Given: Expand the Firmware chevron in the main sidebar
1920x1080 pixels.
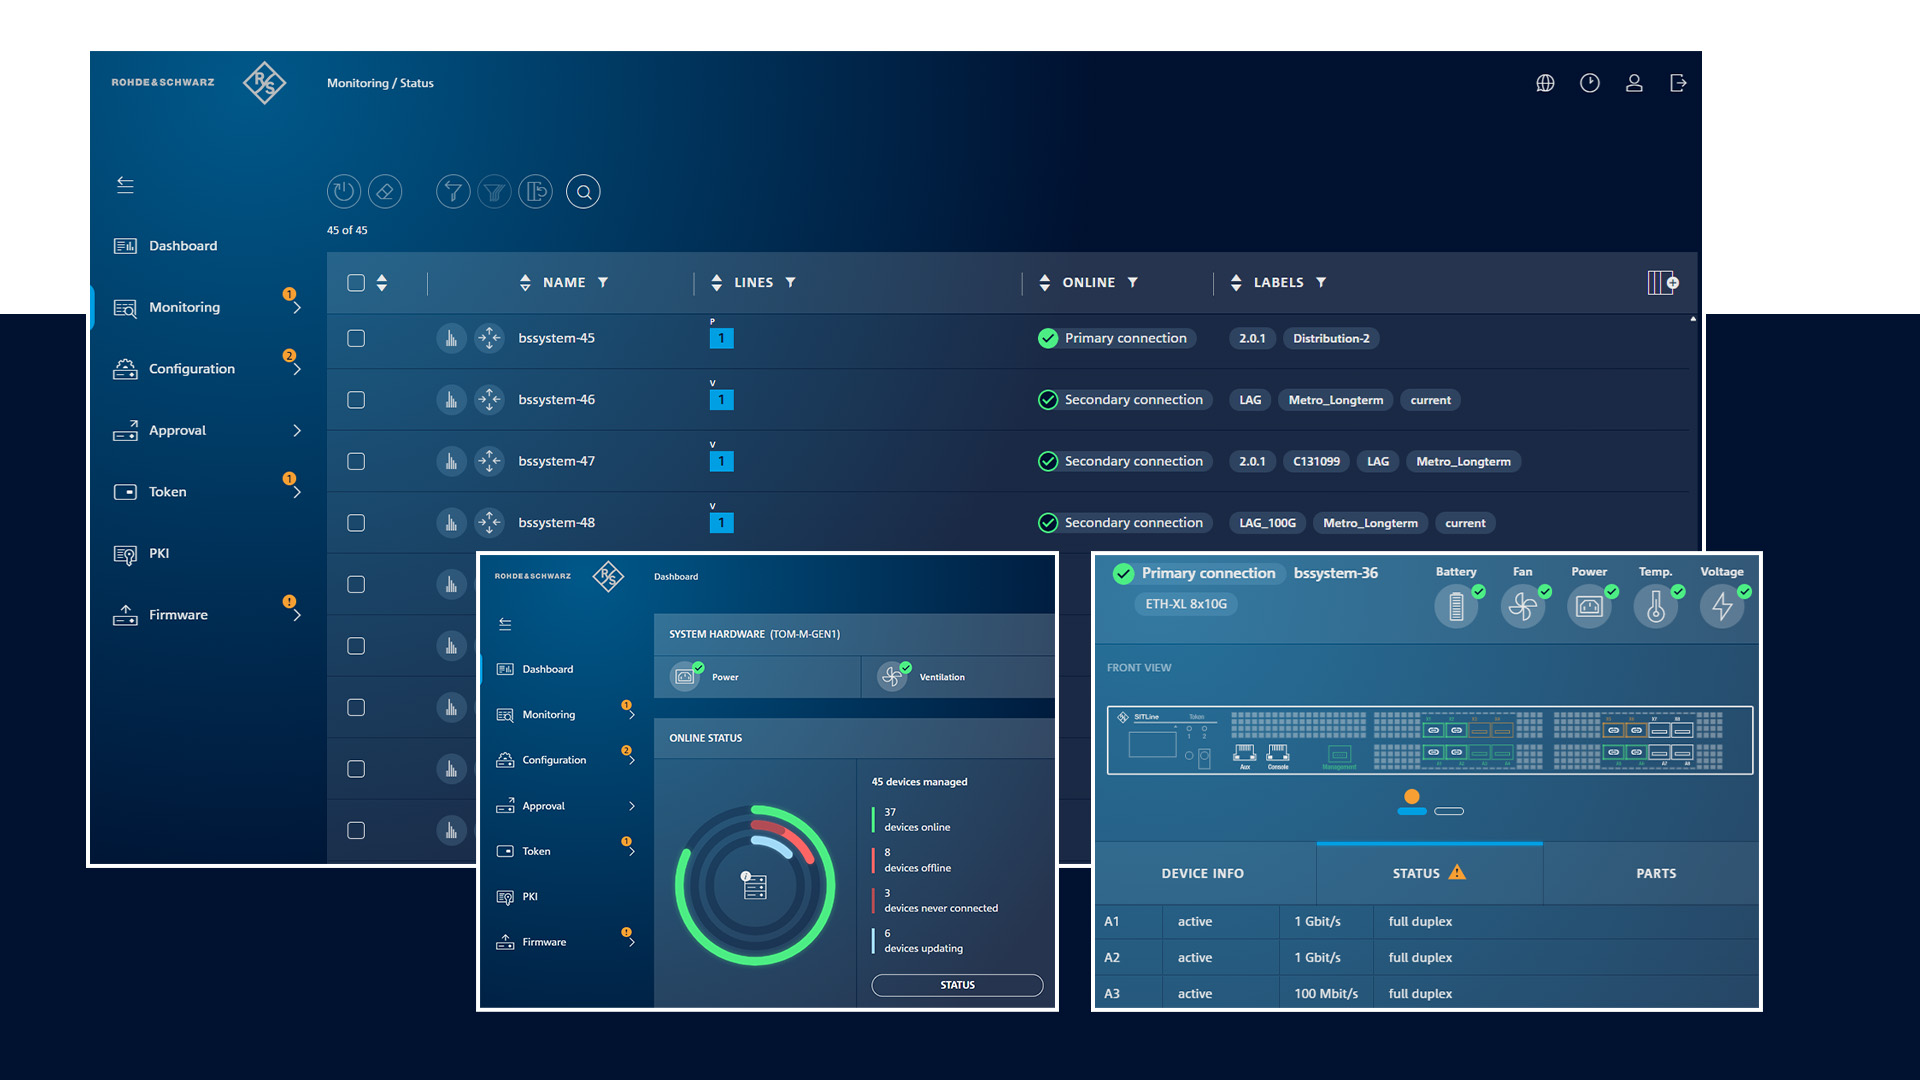Looking at the screenshot, I should point(297,615).
